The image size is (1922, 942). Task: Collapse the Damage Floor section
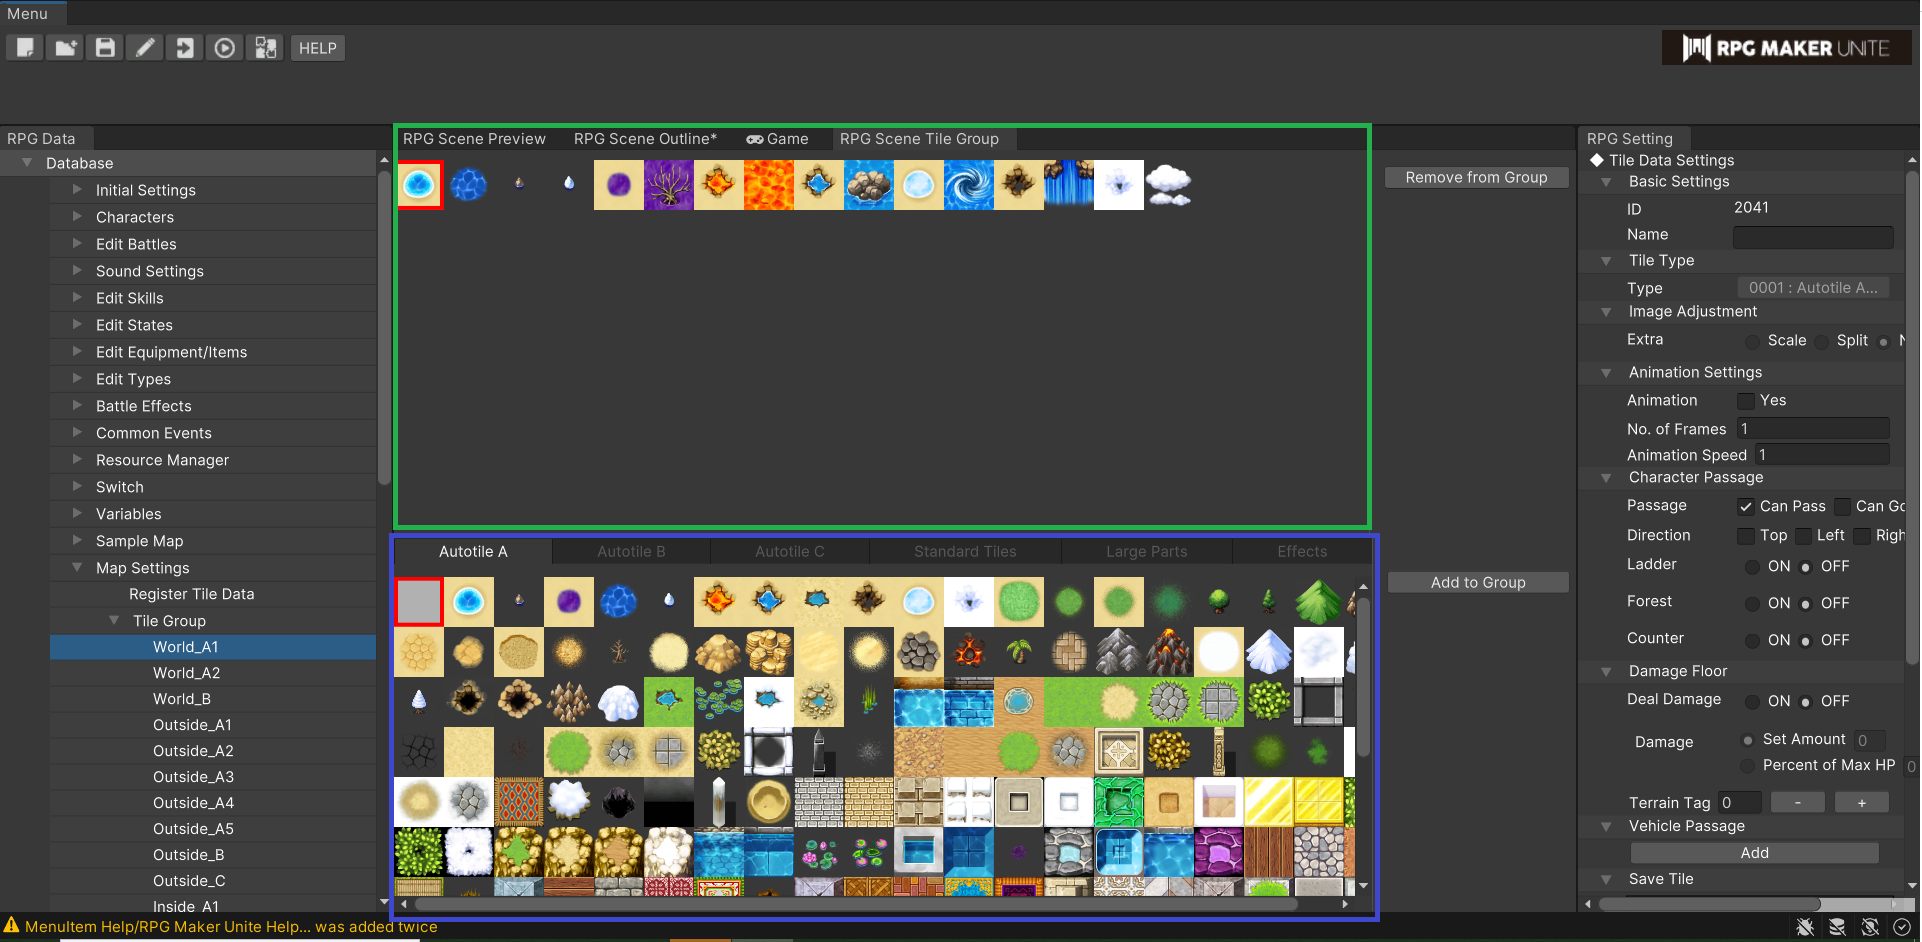pos(1606,672)
